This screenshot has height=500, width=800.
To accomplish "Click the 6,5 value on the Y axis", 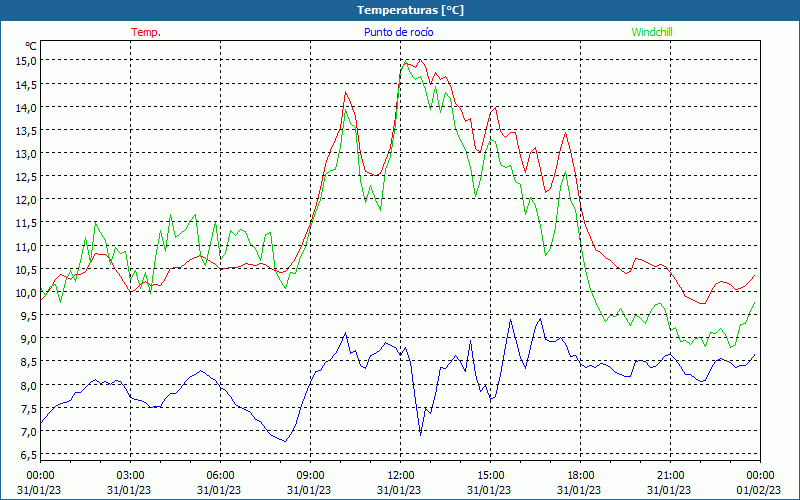I will coord(28,454).
